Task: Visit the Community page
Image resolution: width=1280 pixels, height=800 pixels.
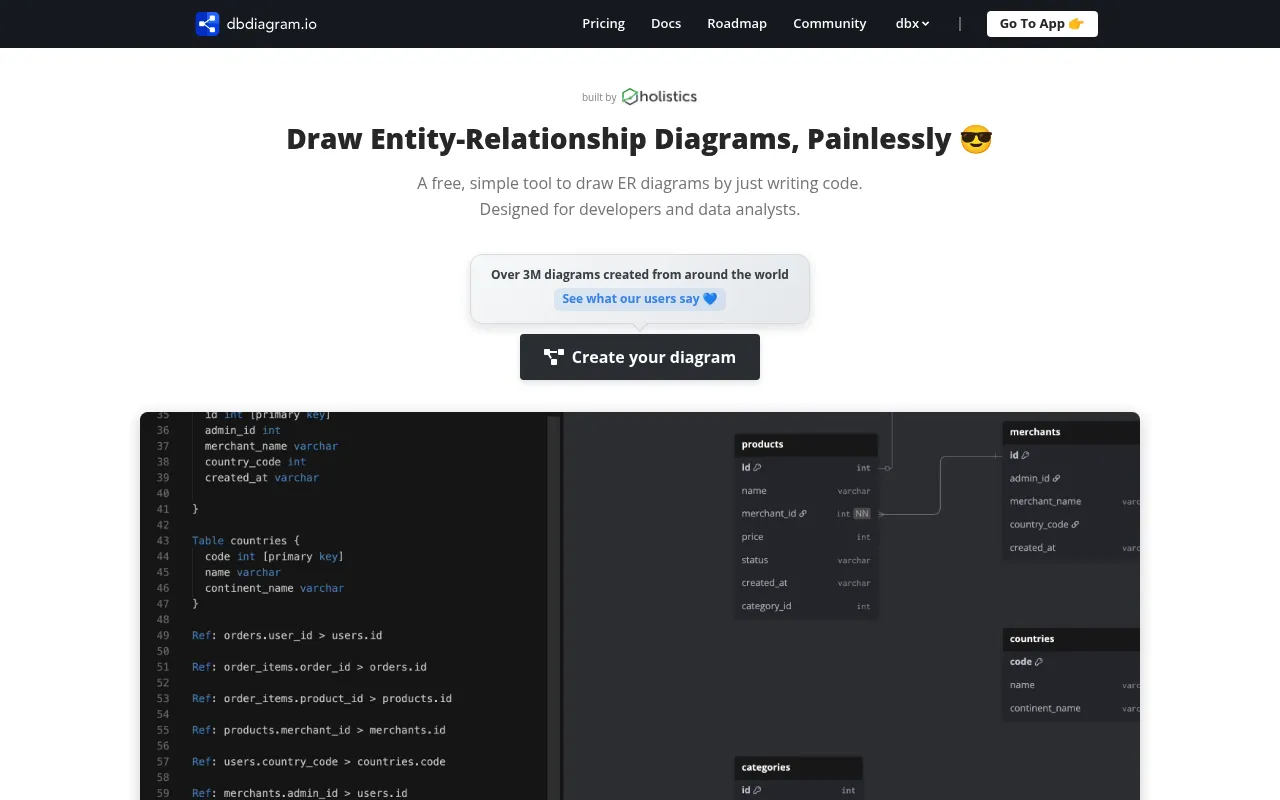Action: (830, 24)
